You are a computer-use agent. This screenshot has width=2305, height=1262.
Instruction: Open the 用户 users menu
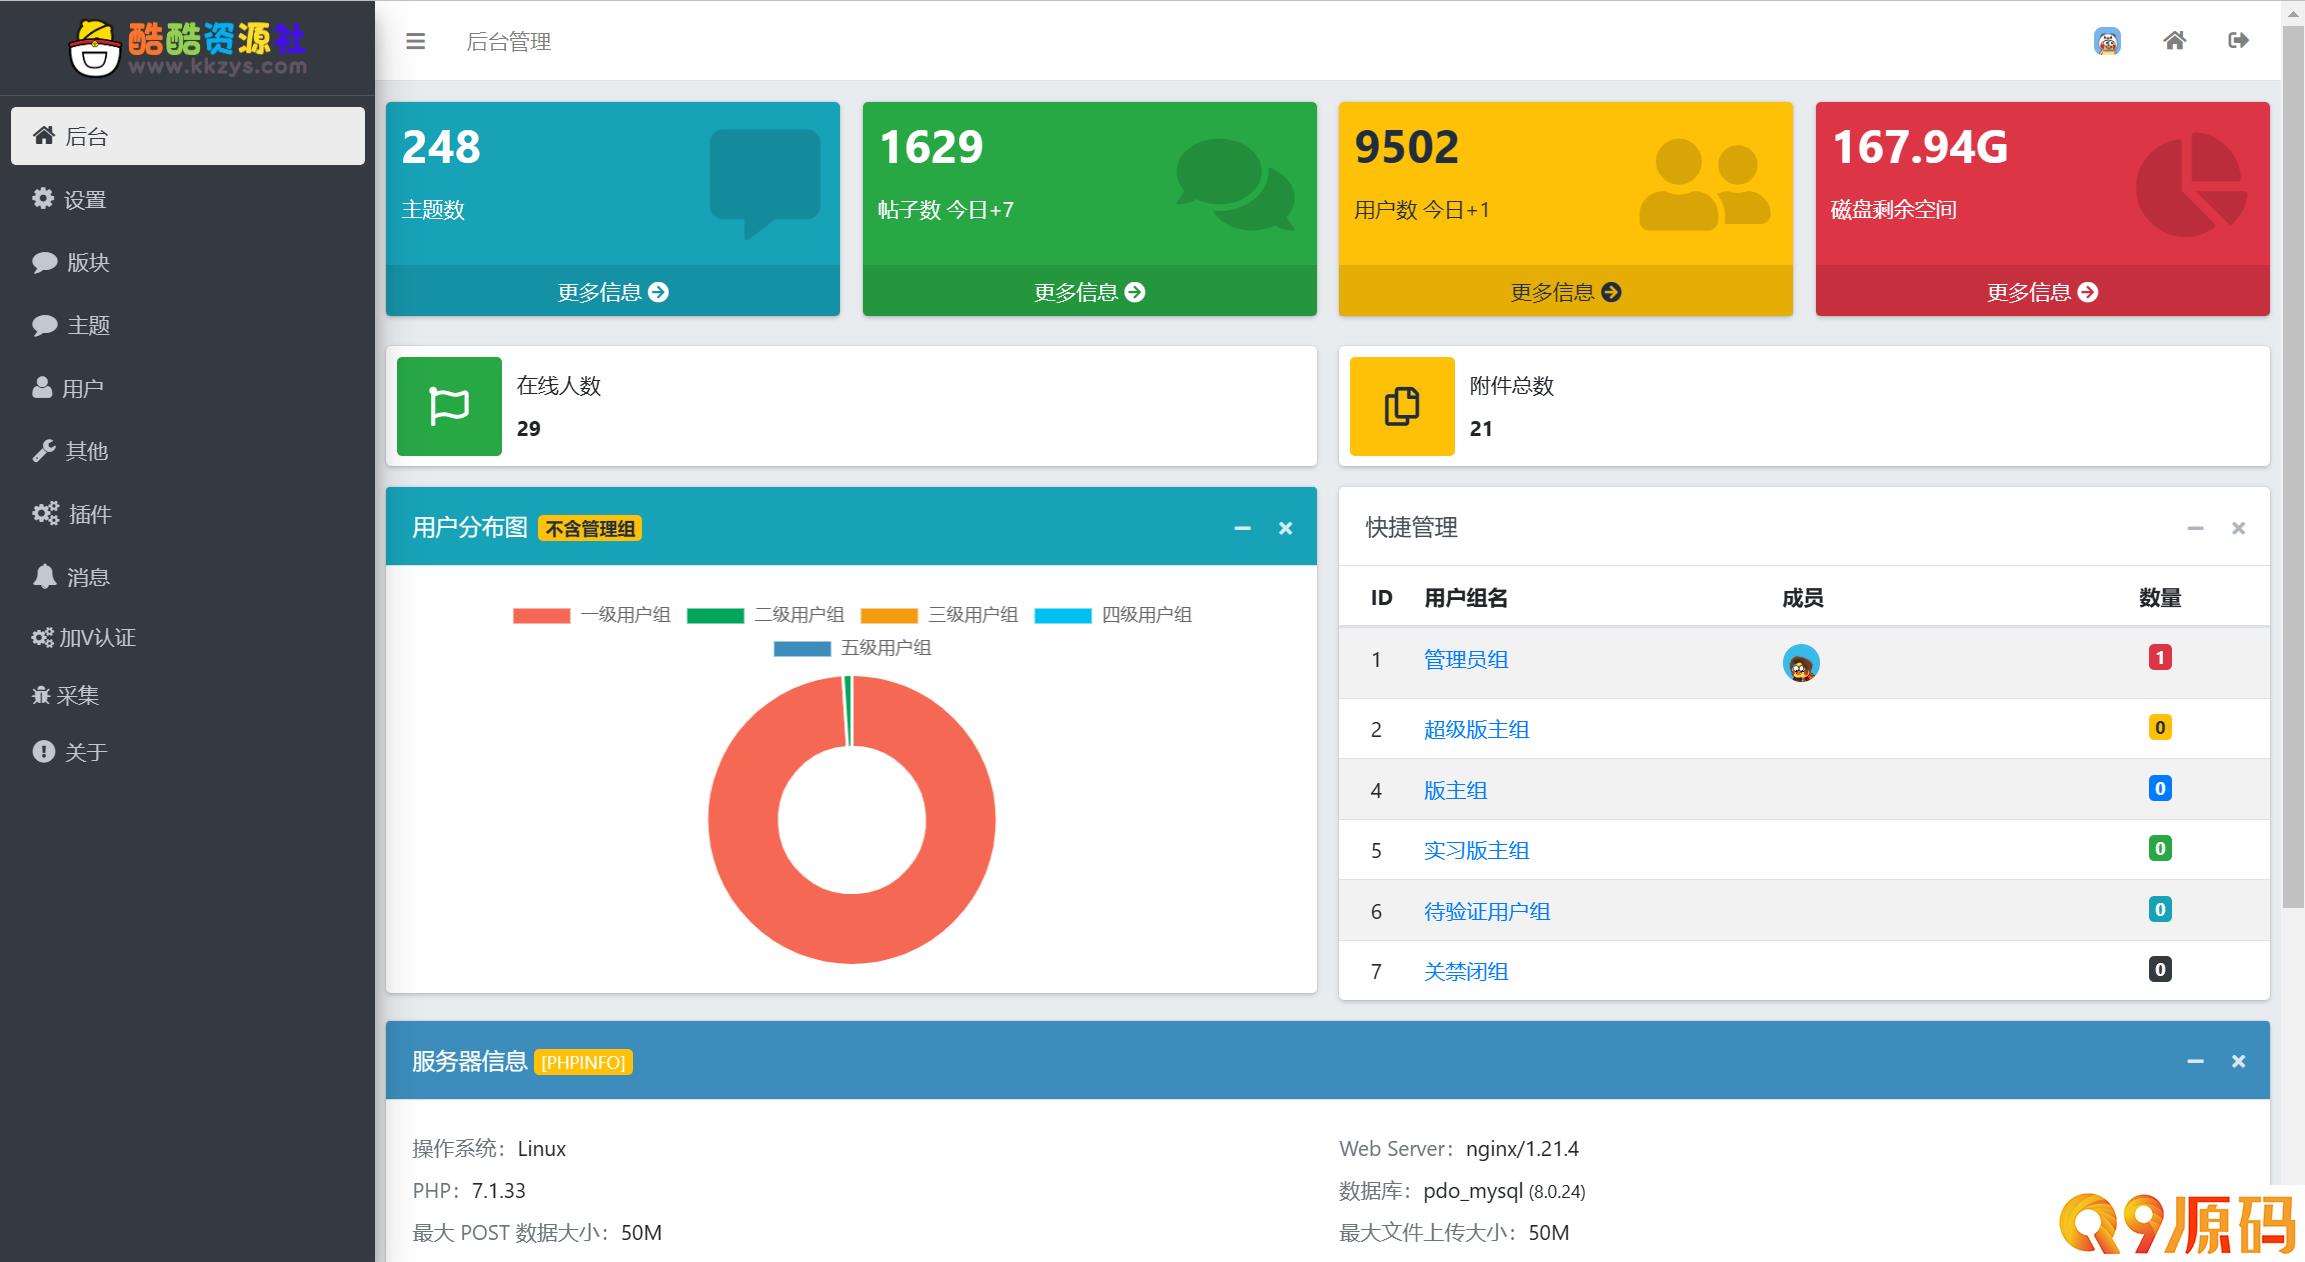point(188,388)
